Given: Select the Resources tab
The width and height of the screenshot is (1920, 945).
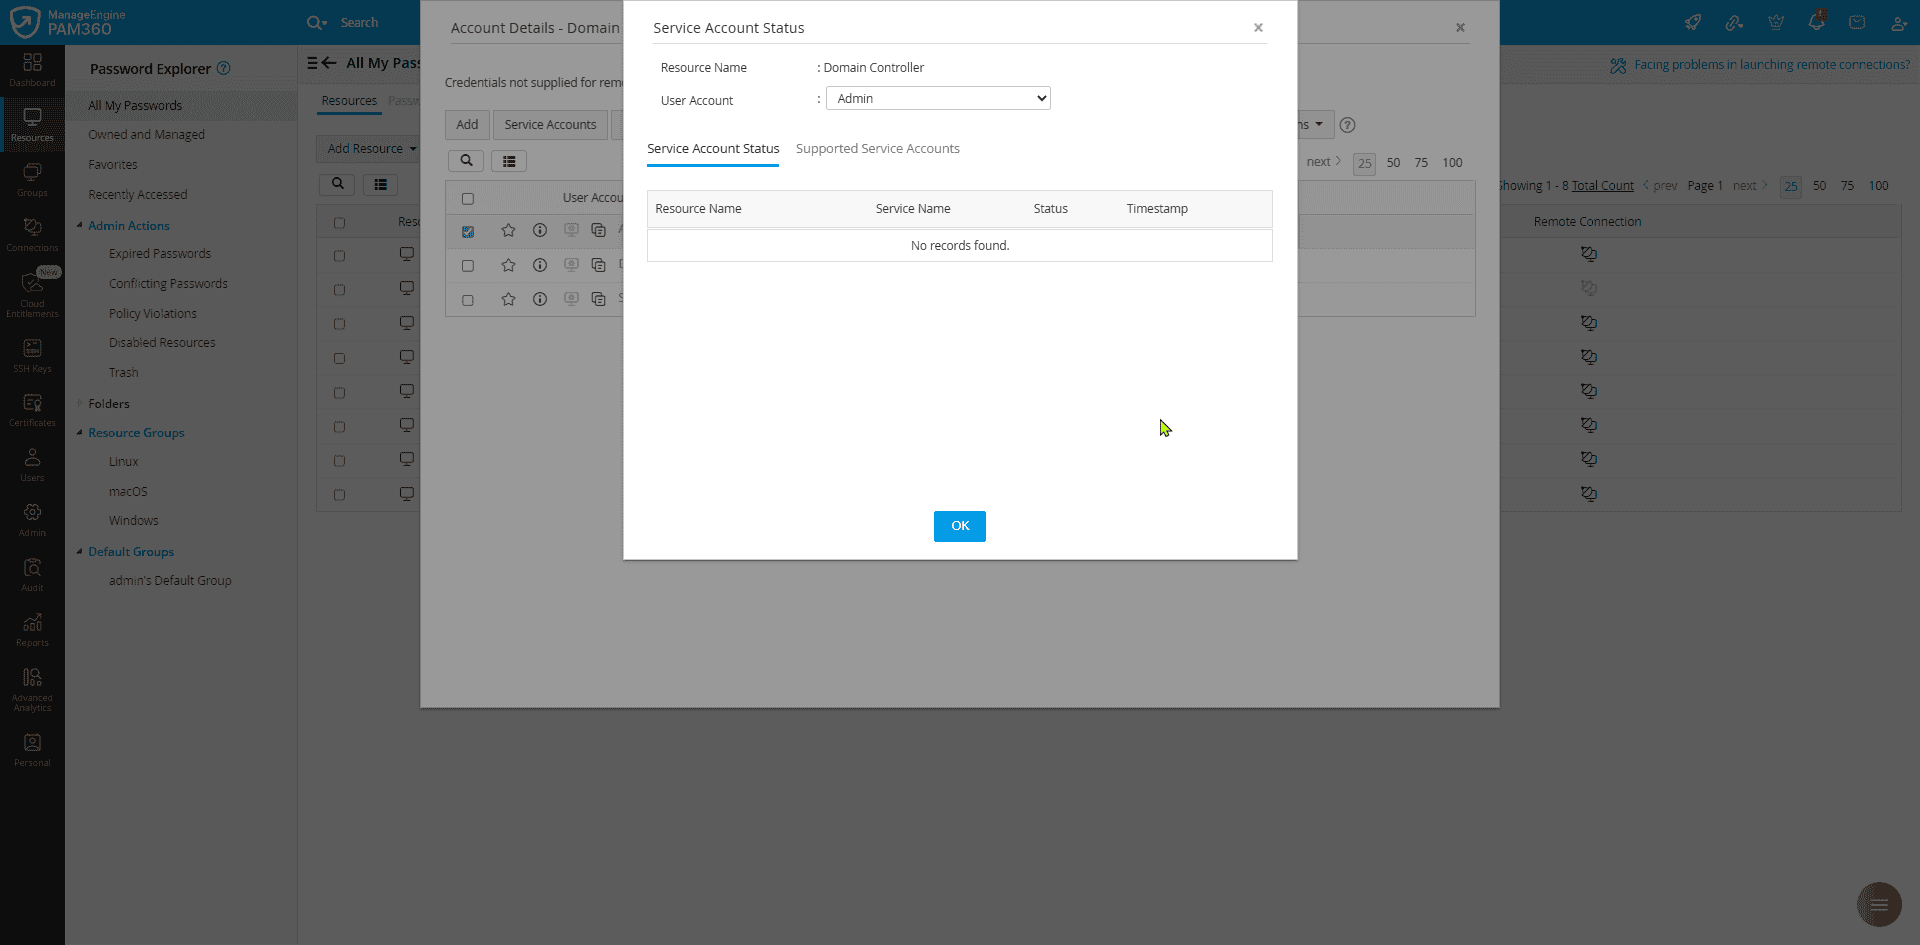Looking at the screenshot, I should point(349,100).
